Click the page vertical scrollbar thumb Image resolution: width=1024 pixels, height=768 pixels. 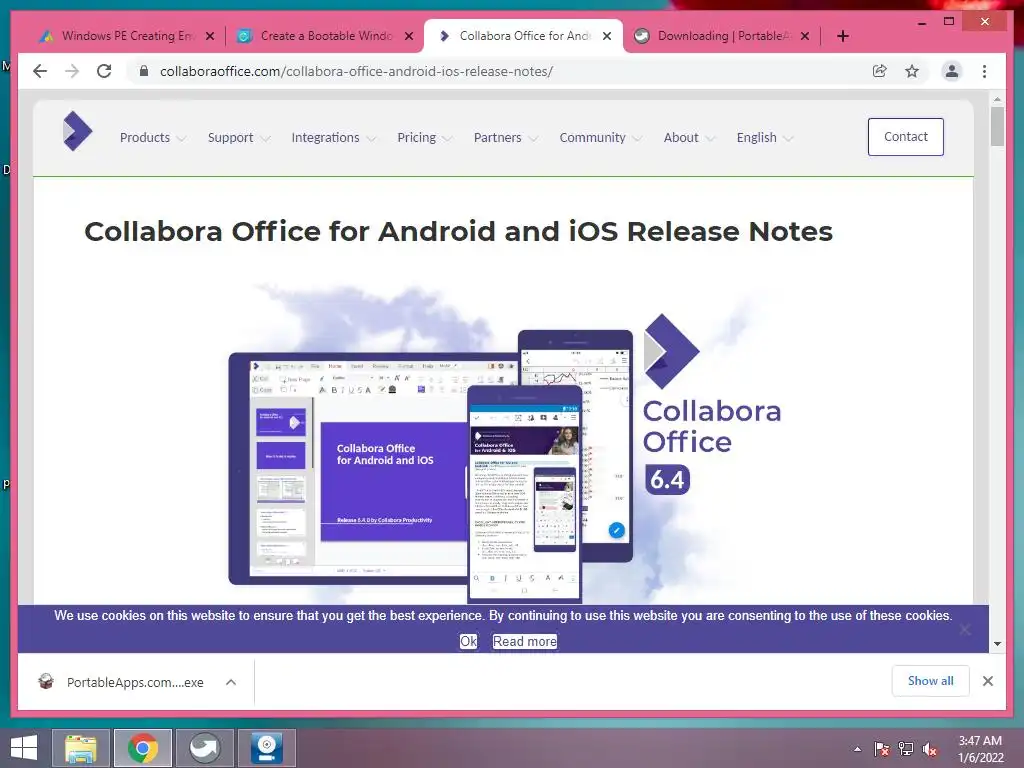pos(997,126)
